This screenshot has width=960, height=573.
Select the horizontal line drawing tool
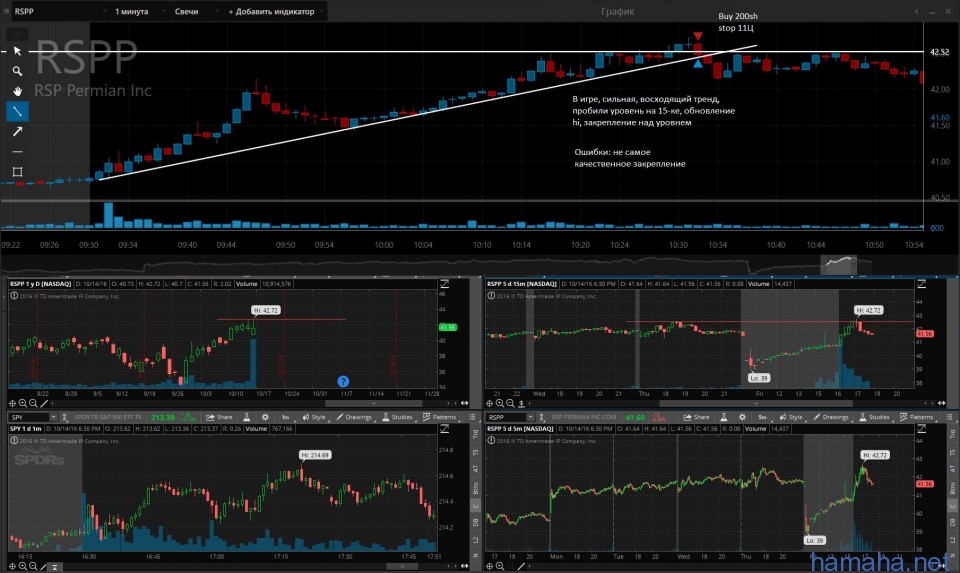(17, 151)
